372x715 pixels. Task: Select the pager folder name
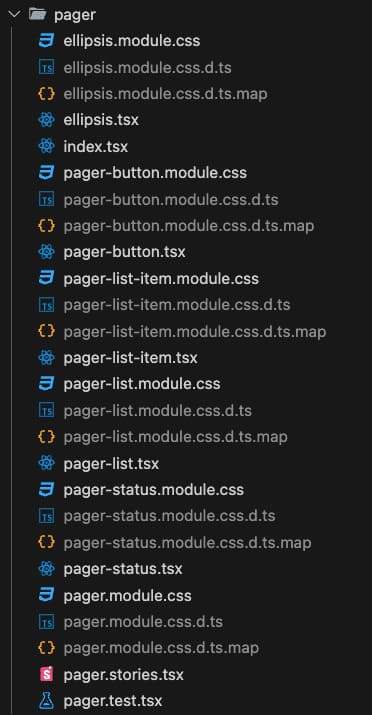[x=75, y=16]
